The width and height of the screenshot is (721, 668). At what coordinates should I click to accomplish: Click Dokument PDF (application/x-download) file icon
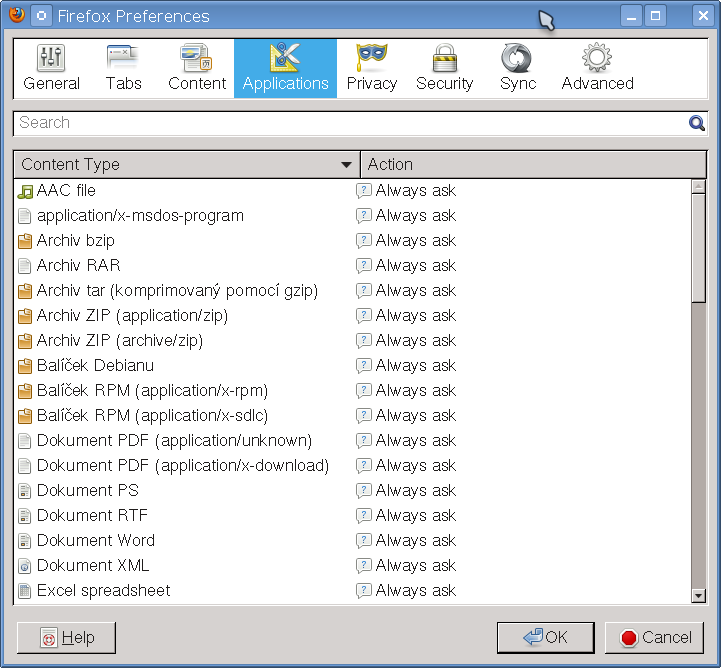coord(24,466)
